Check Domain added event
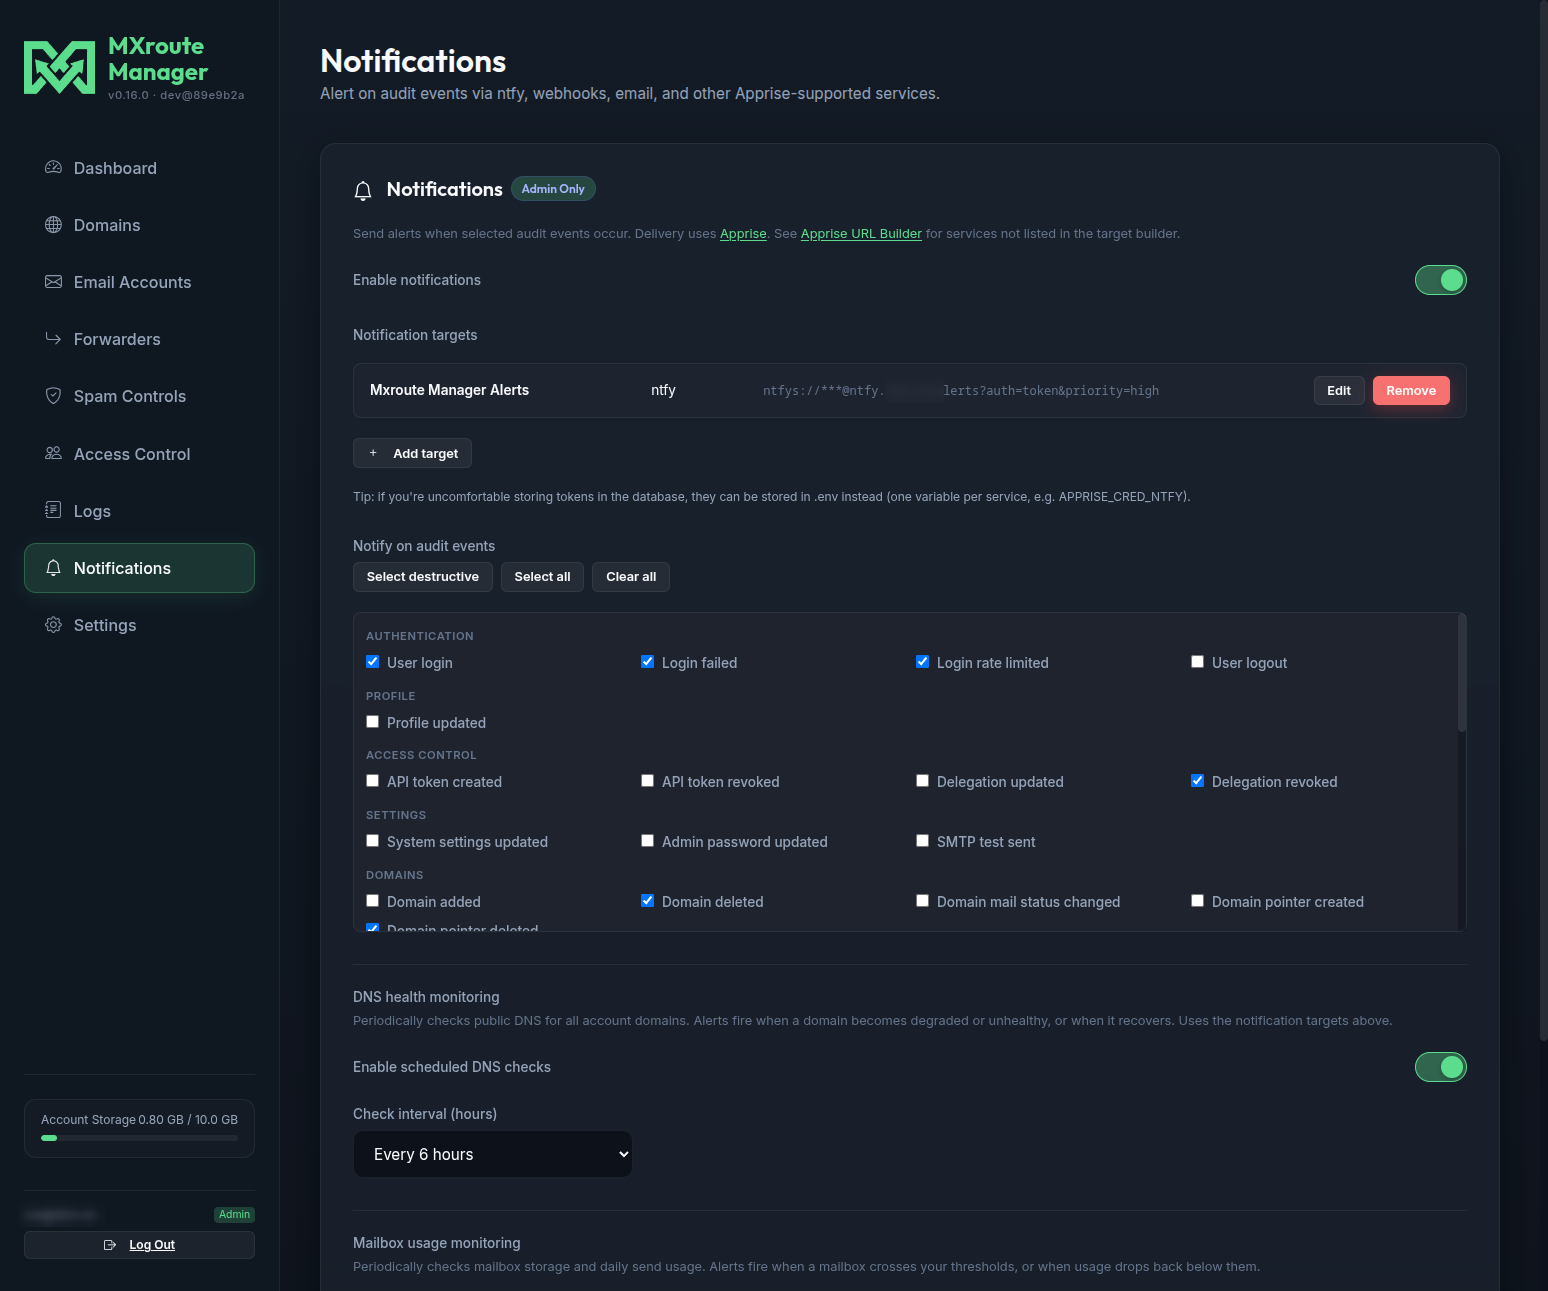 (372, 901)
